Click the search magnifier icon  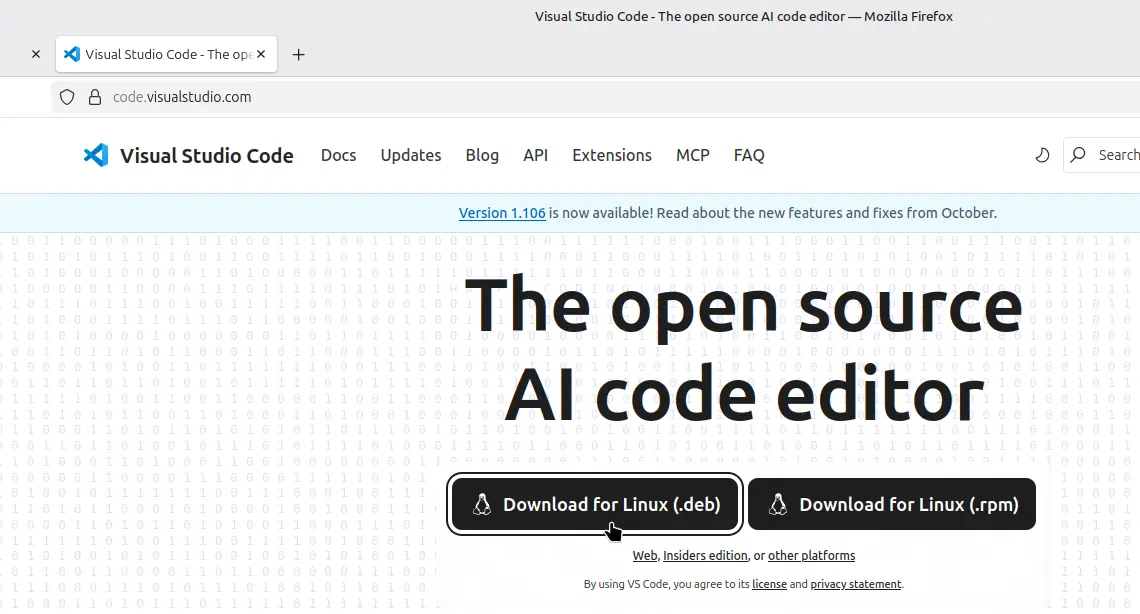(1077, 155)
